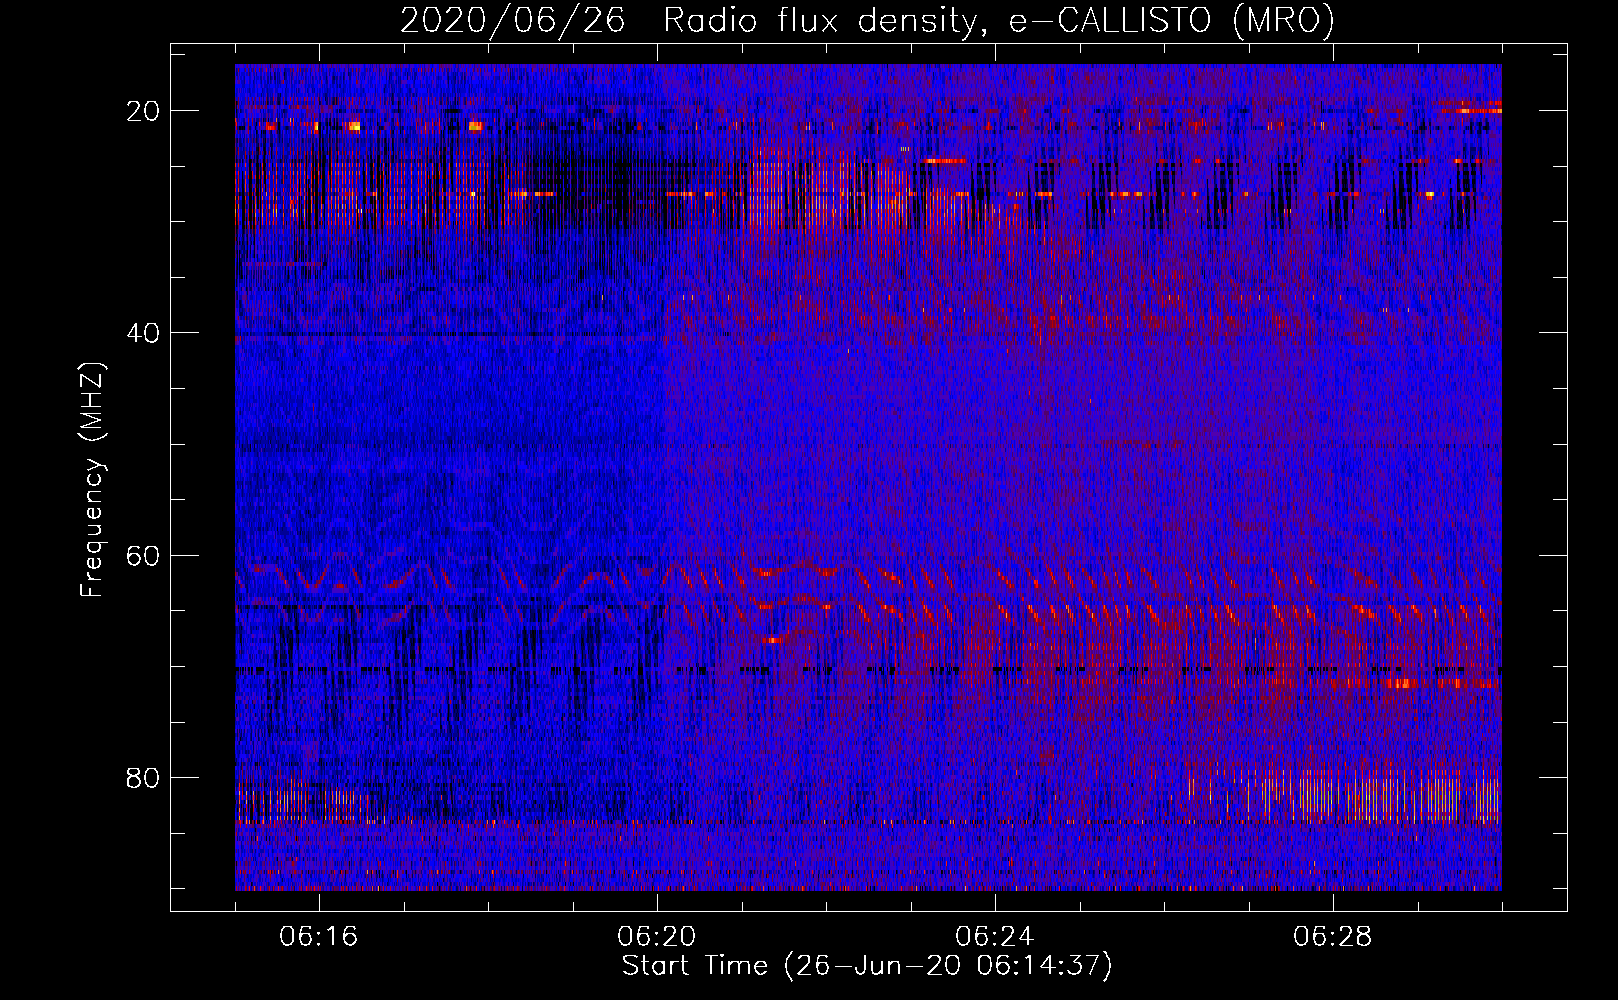Click inside the radio spectrogram image
The image size is (1618, 1000).
(x=868, y=477)
